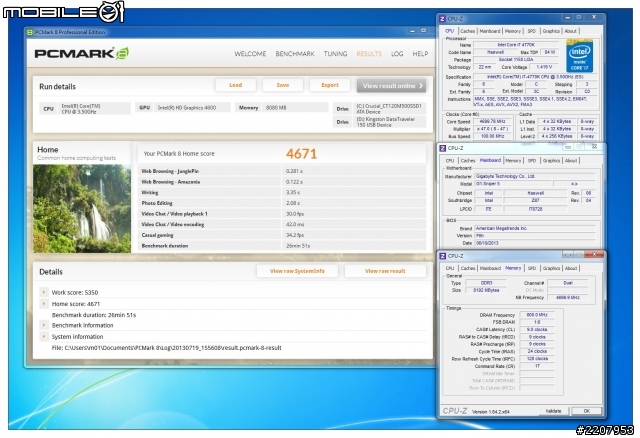Viewport: 640px width, 438px height.
Task: Click Video Chat / Video playback 1 row
Action: tap(282, 213)
